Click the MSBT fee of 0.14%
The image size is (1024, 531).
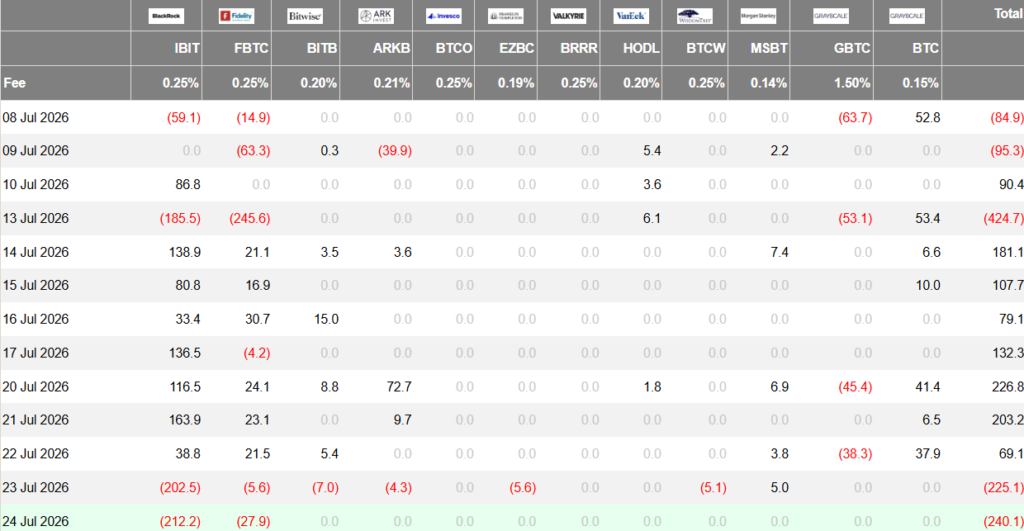[769, 83]
